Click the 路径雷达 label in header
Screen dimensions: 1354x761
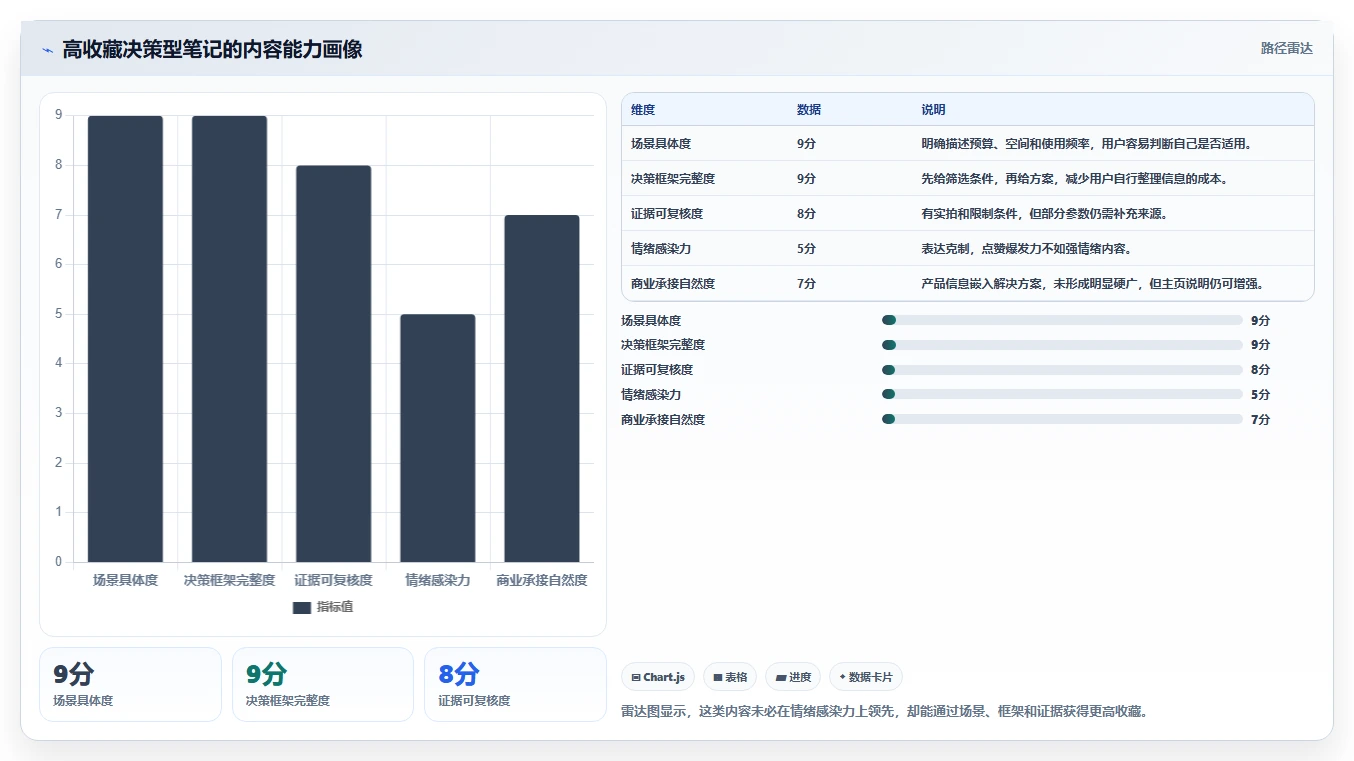click(x=1286, y=48)
